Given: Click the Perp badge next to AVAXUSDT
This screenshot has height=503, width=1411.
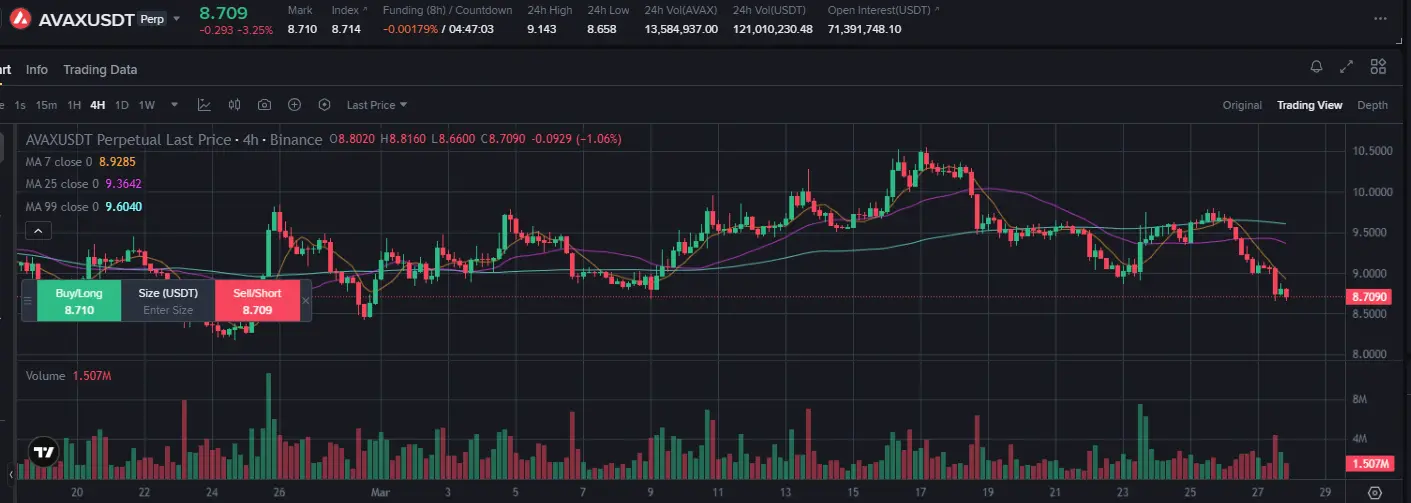Looking at the screenshot, I should (x=152, y=19).
